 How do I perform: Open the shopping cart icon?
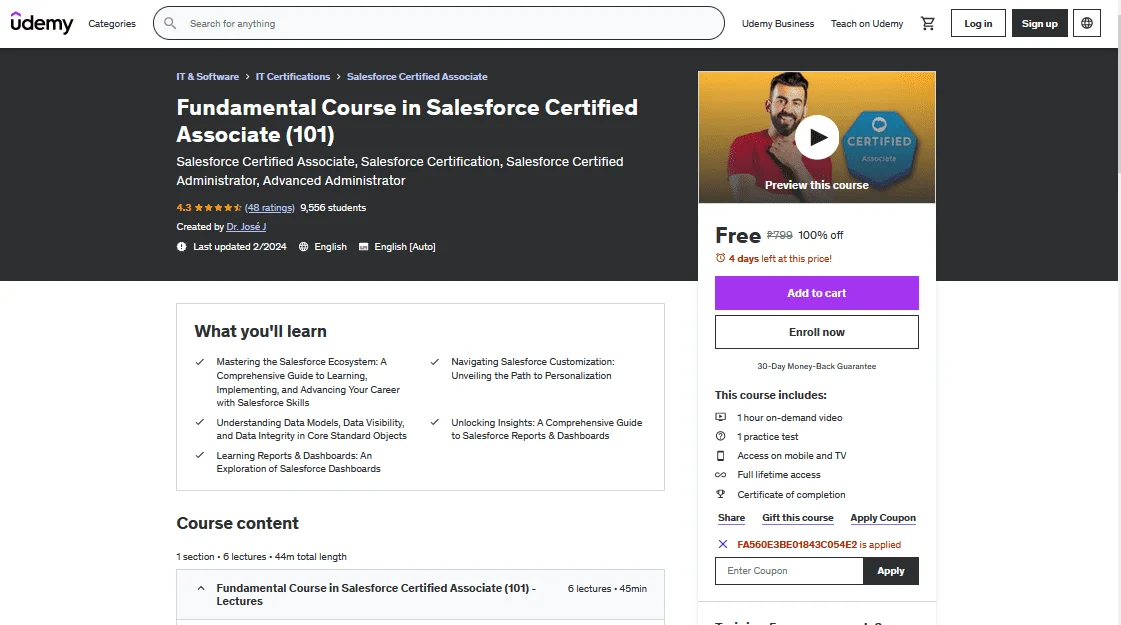click(928, 24)
